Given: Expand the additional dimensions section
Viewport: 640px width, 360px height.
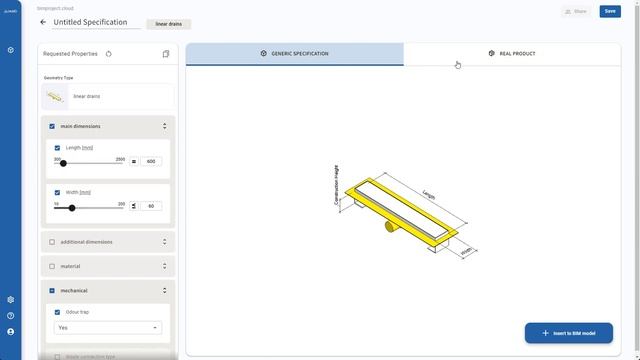Looking at the screenshot, I should pos(164,242).
